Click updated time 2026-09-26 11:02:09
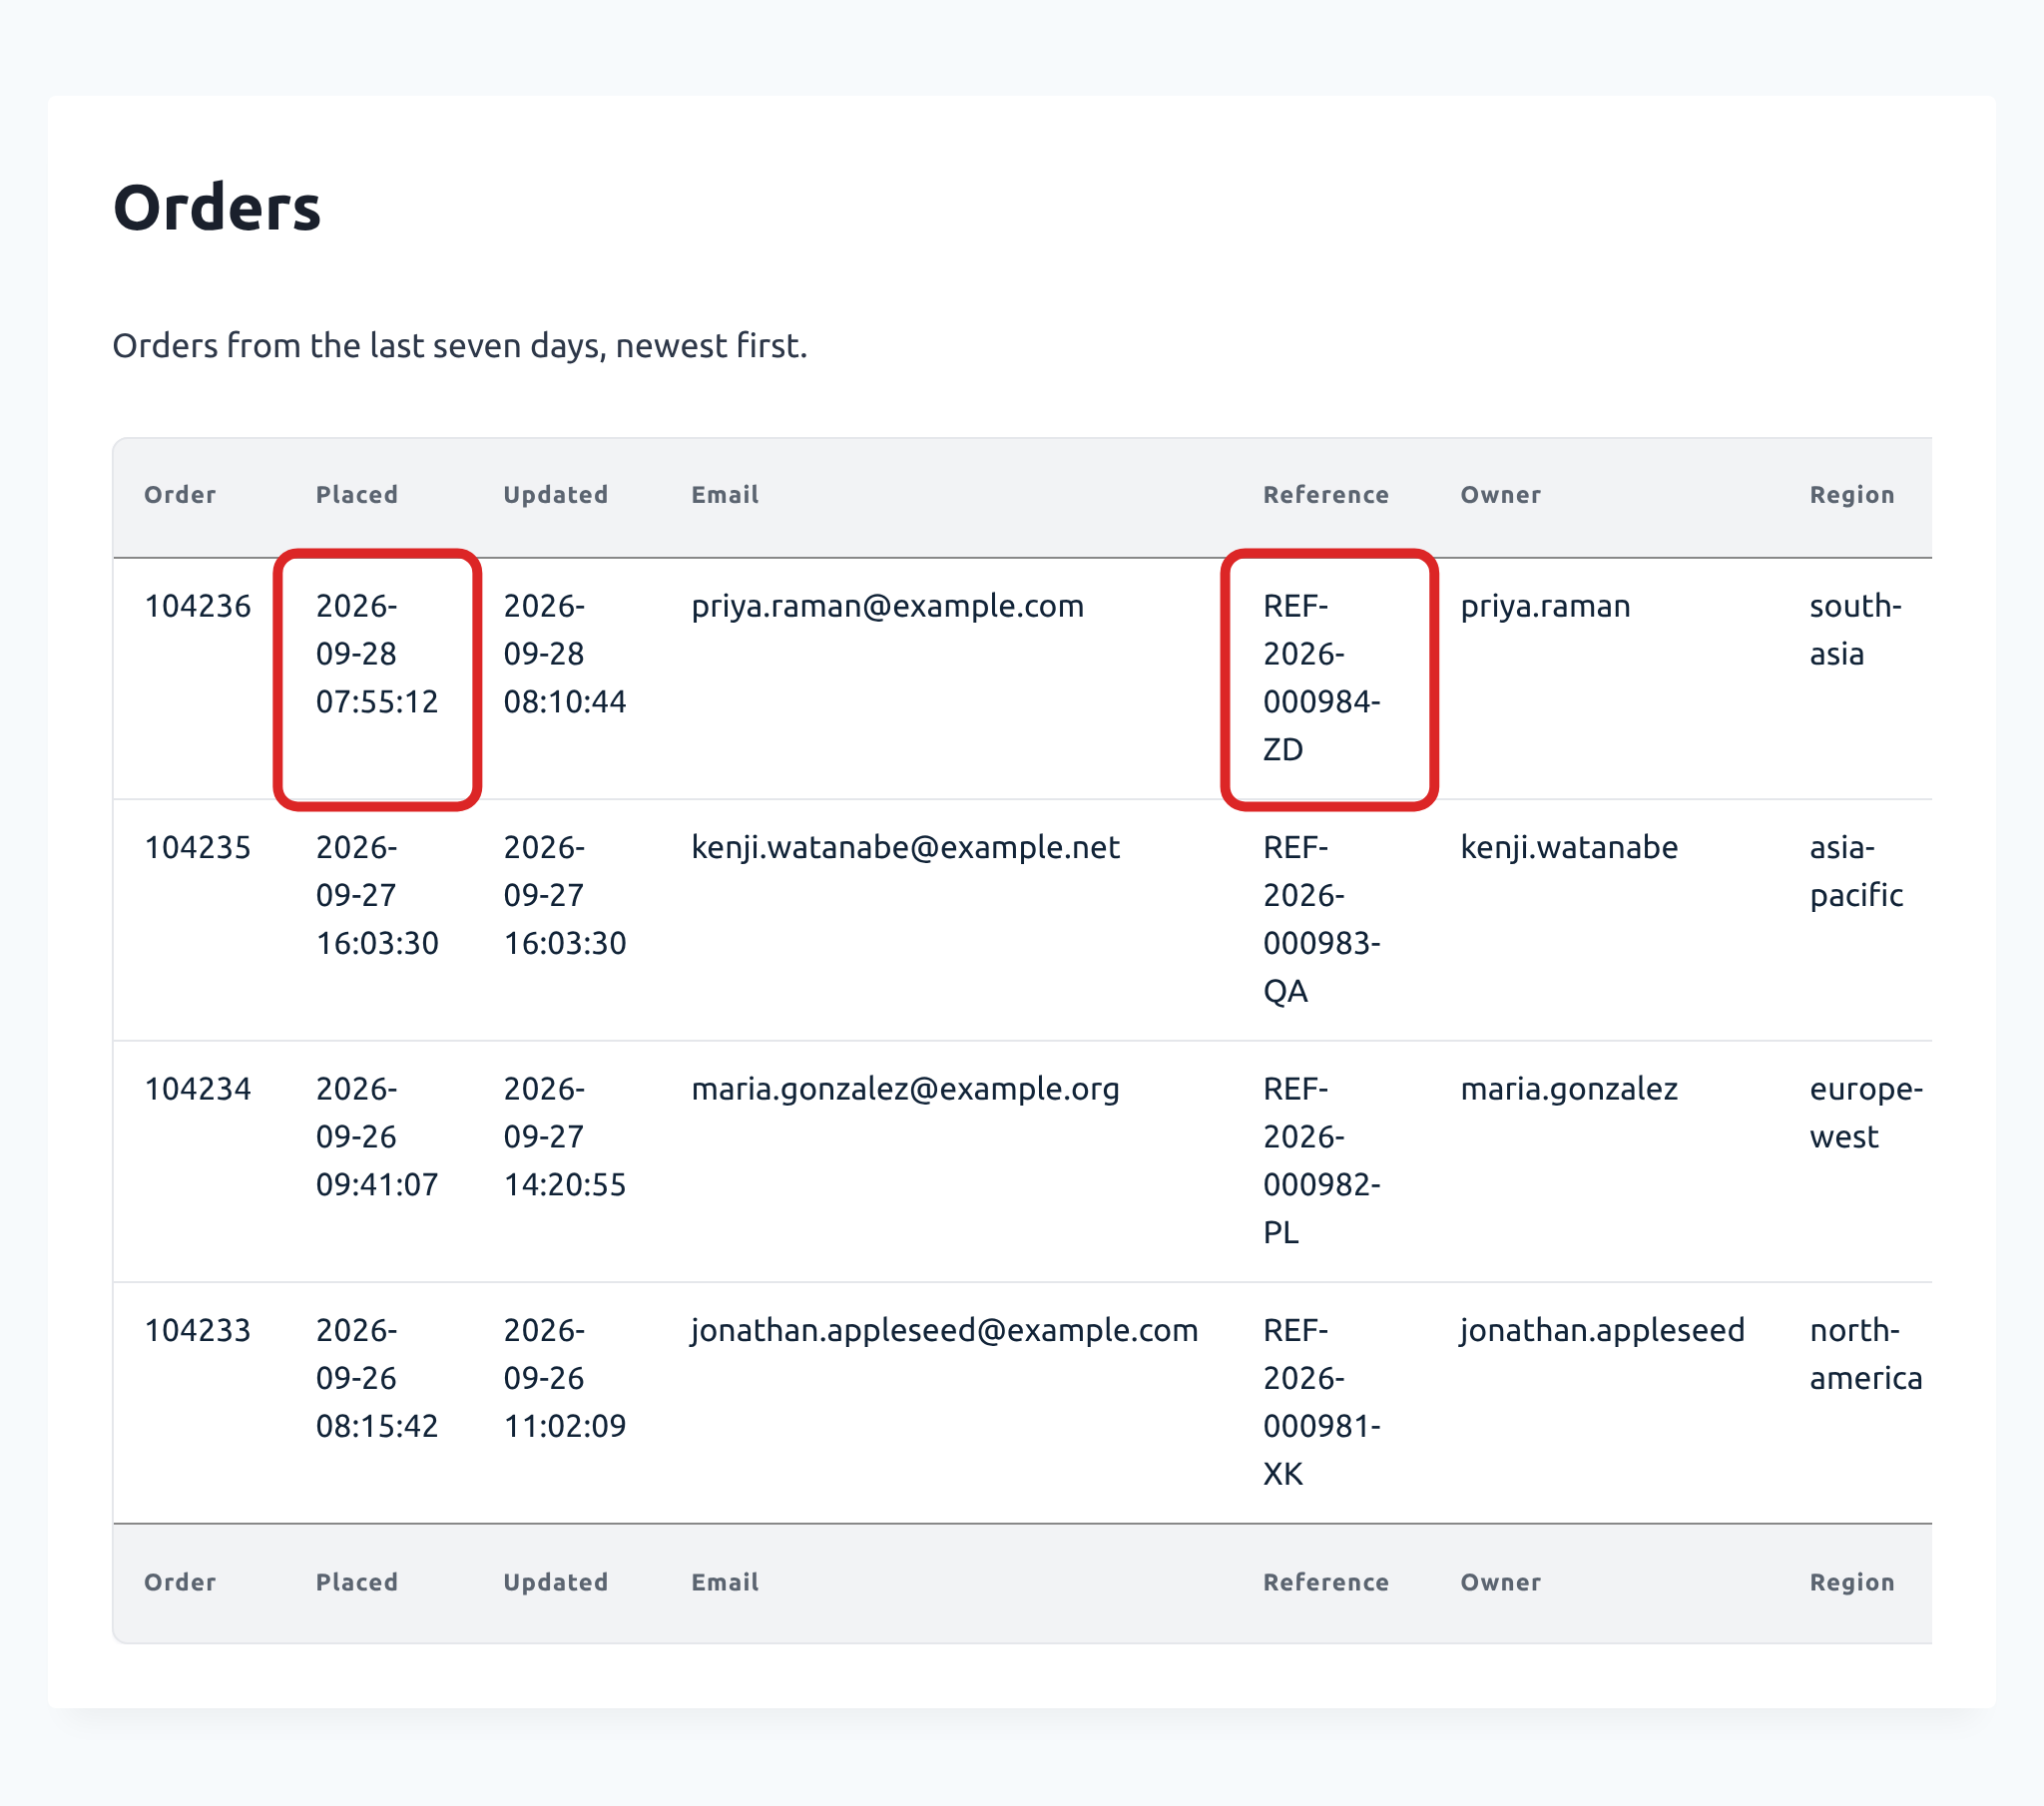The width and height of the screenshot is (2044, 1806). pyautogui.click(x=565, y=1378)
